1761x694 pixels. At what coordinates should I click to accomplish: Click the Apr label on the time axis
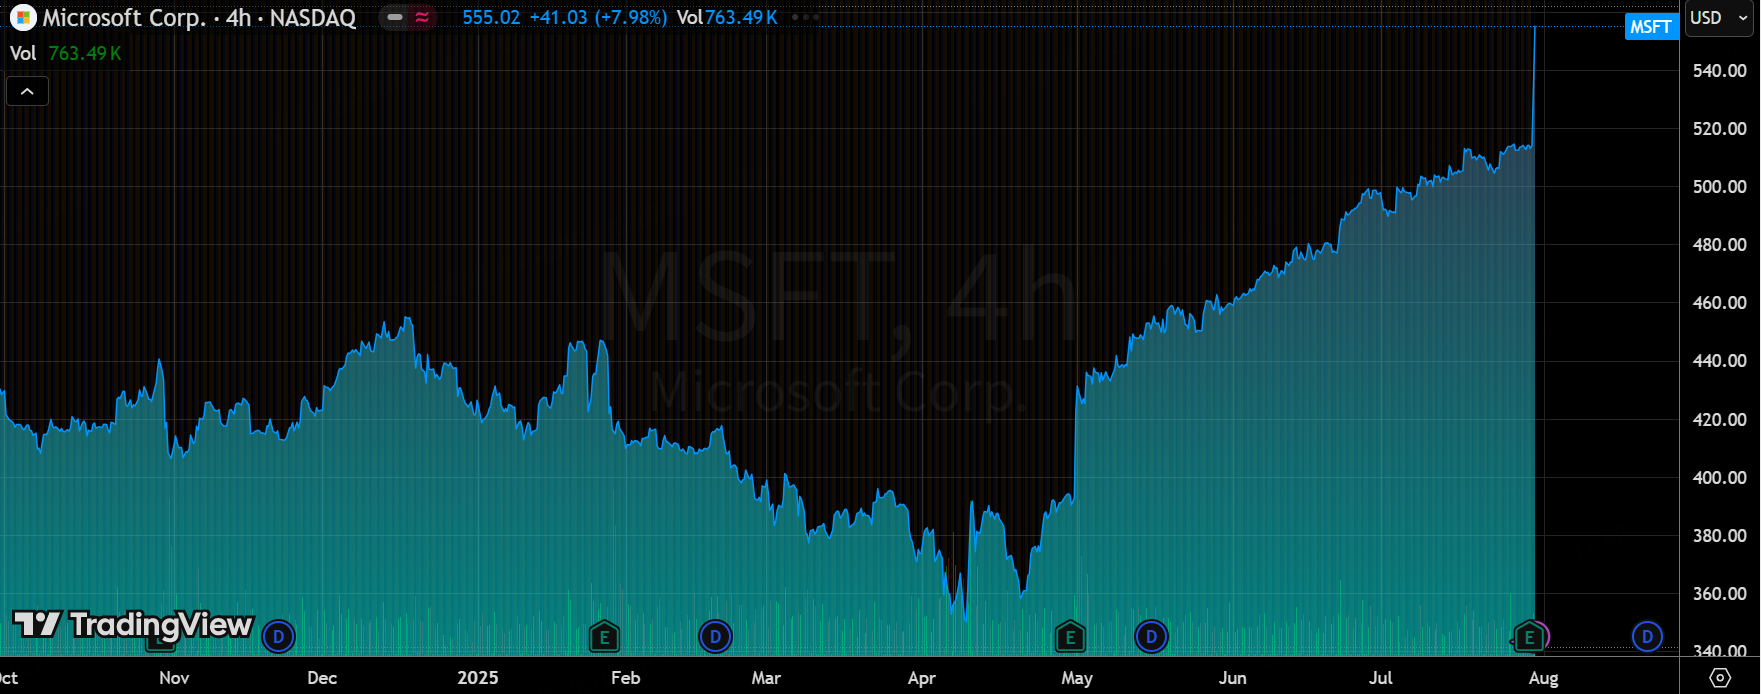[922, 678]
